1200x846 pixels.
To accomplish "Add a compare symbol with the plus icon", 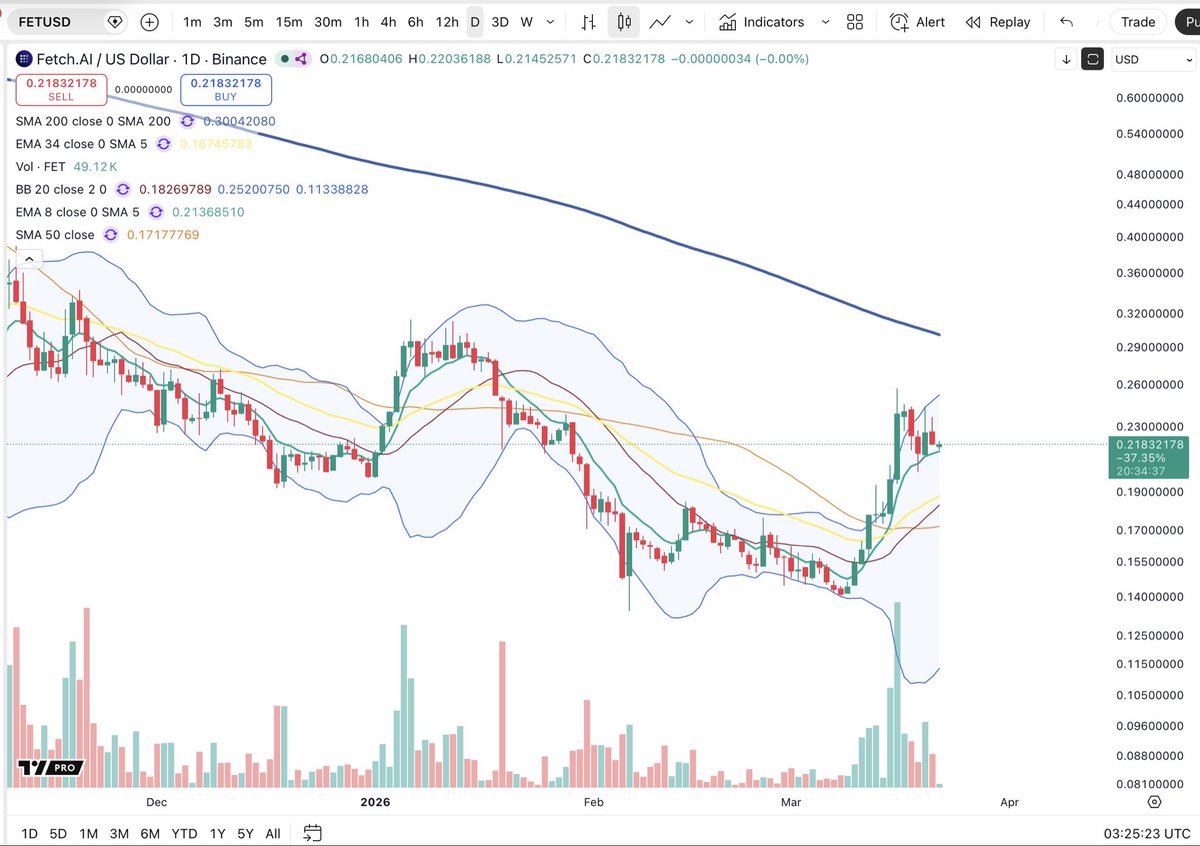I will [x=149, y=21].
